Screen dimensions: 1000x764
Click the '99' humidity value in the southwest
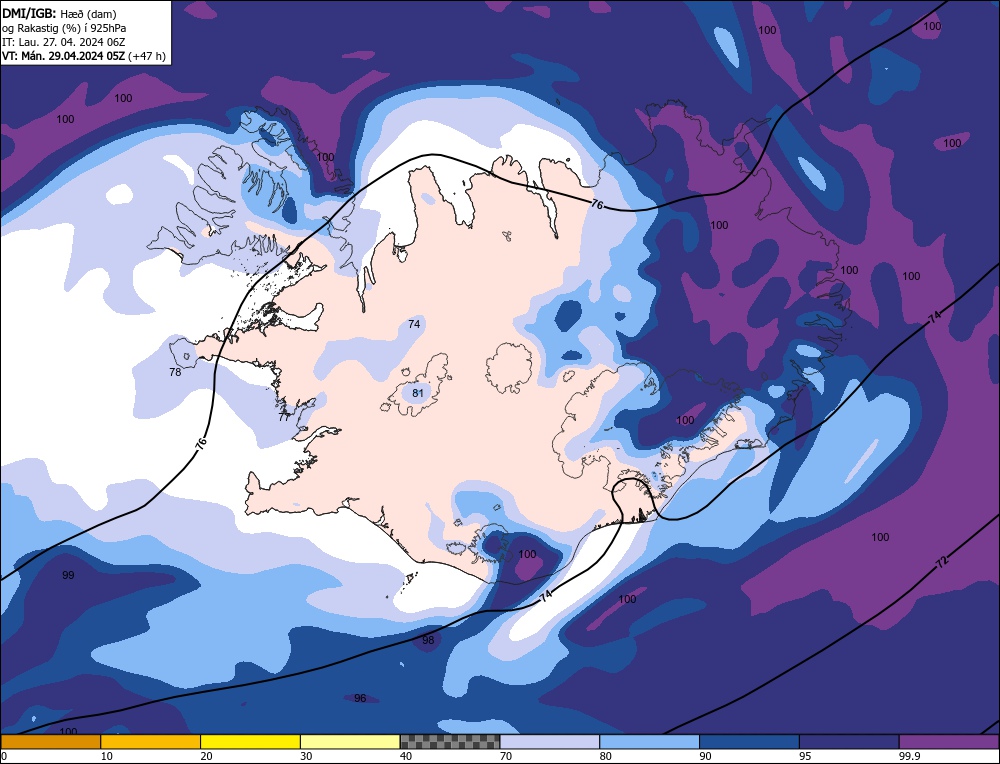point(68,575)
